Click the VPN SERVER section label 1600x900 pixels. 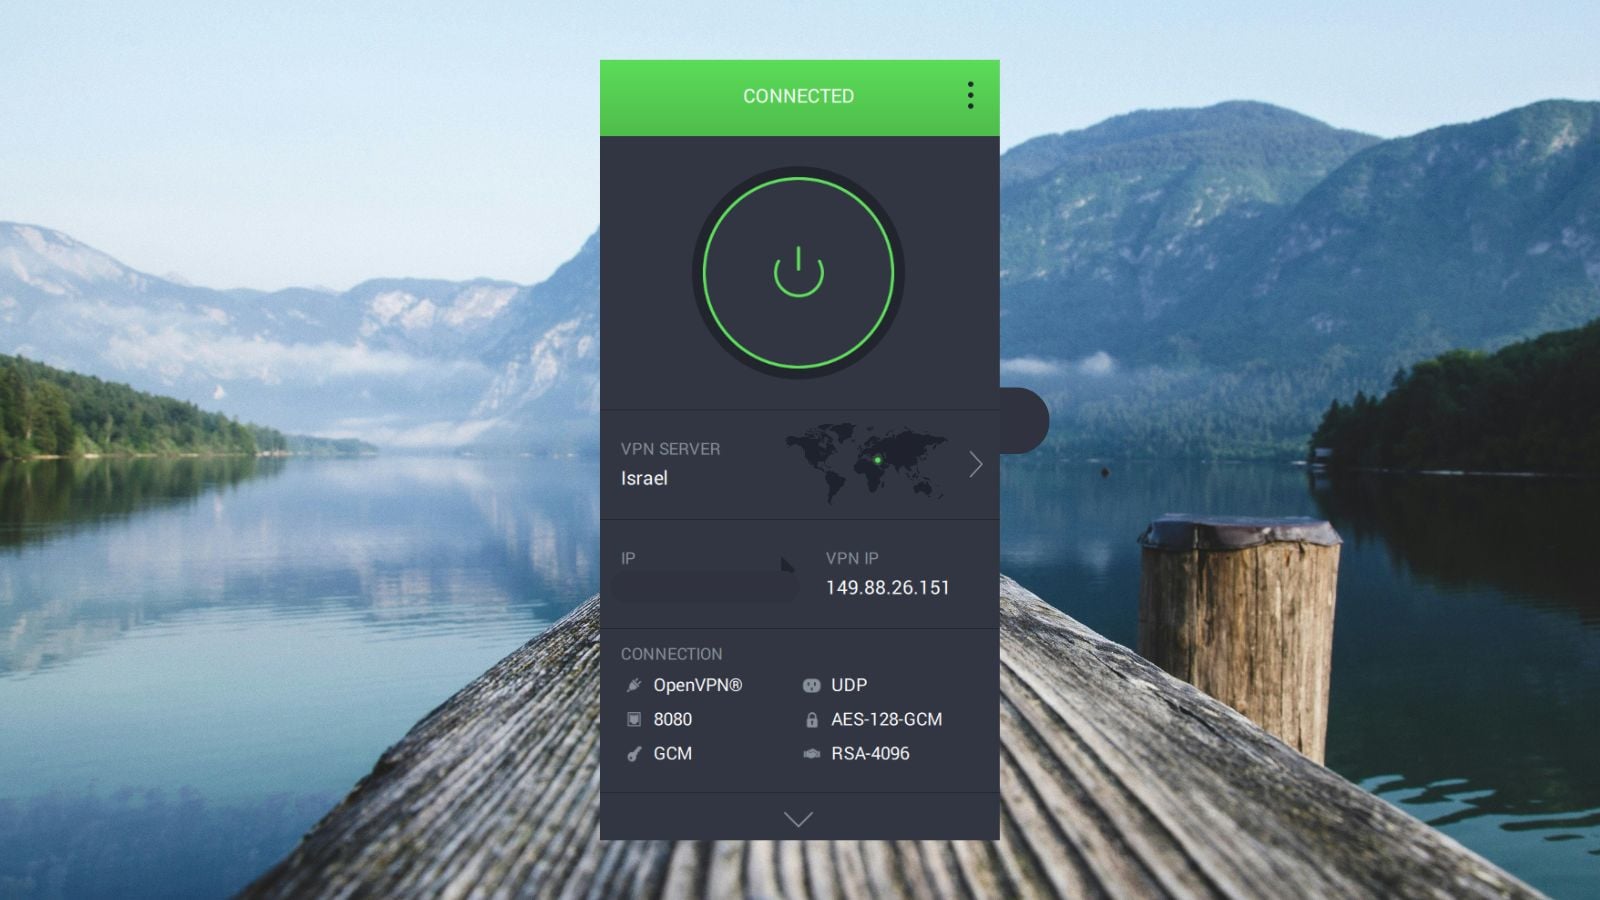click(670, 449)
